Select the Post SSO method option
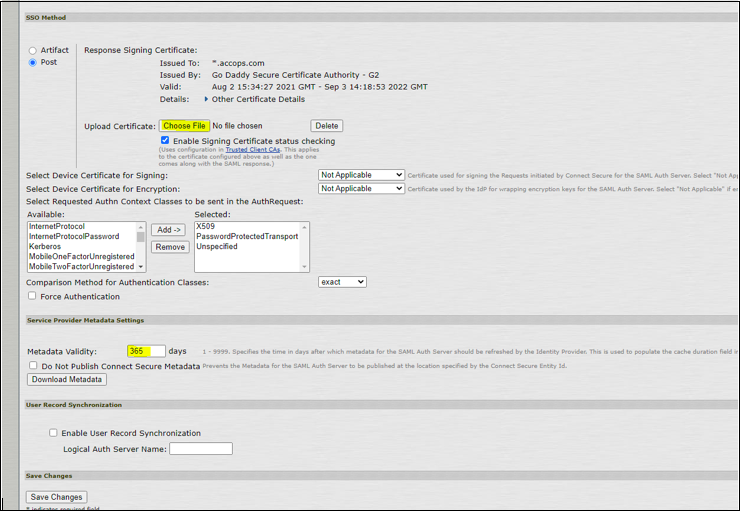Screen dimensions: 740x512 pos(33,62)
